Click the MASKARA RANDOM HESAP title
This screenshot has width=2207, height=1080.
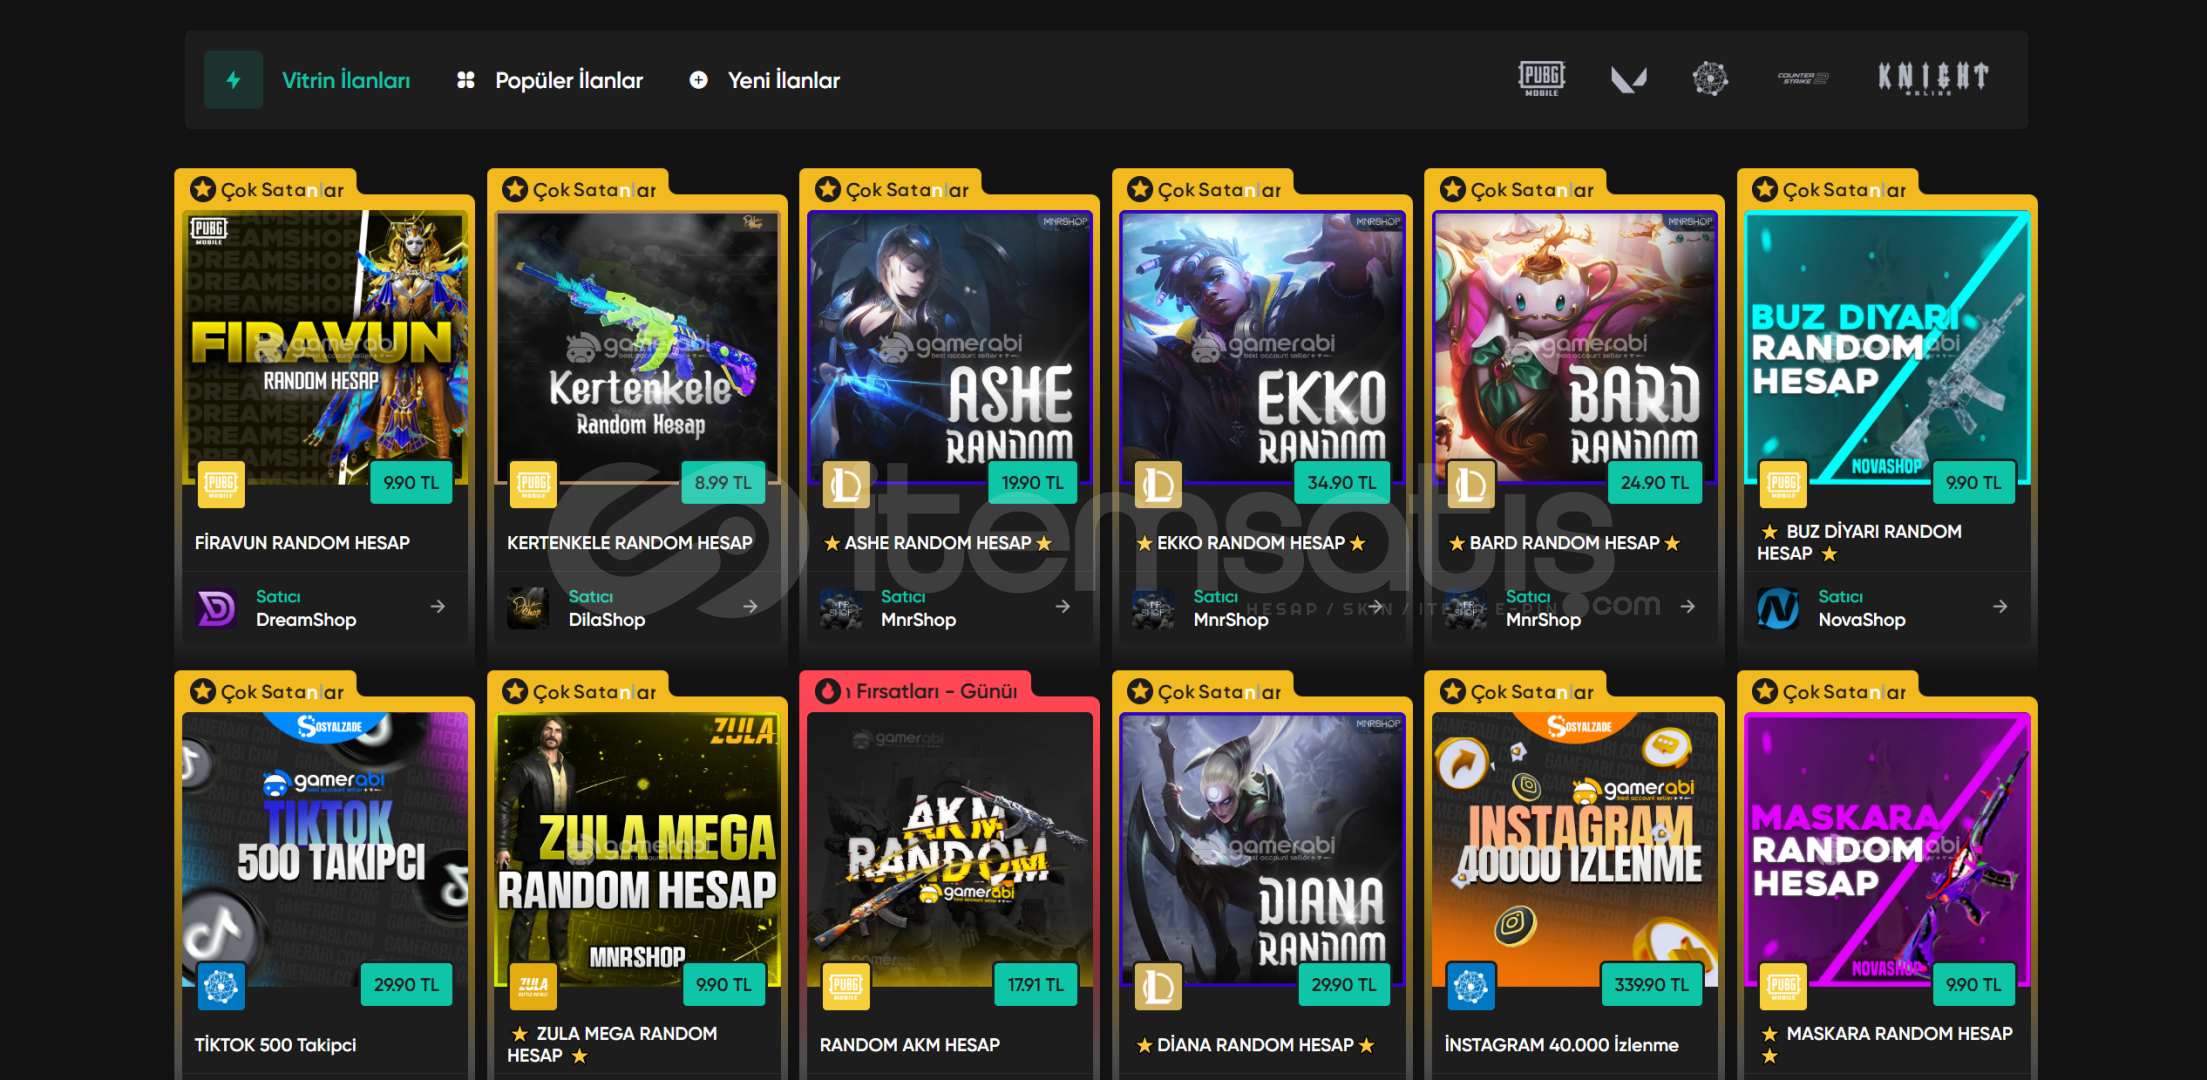(1886, 1044)
